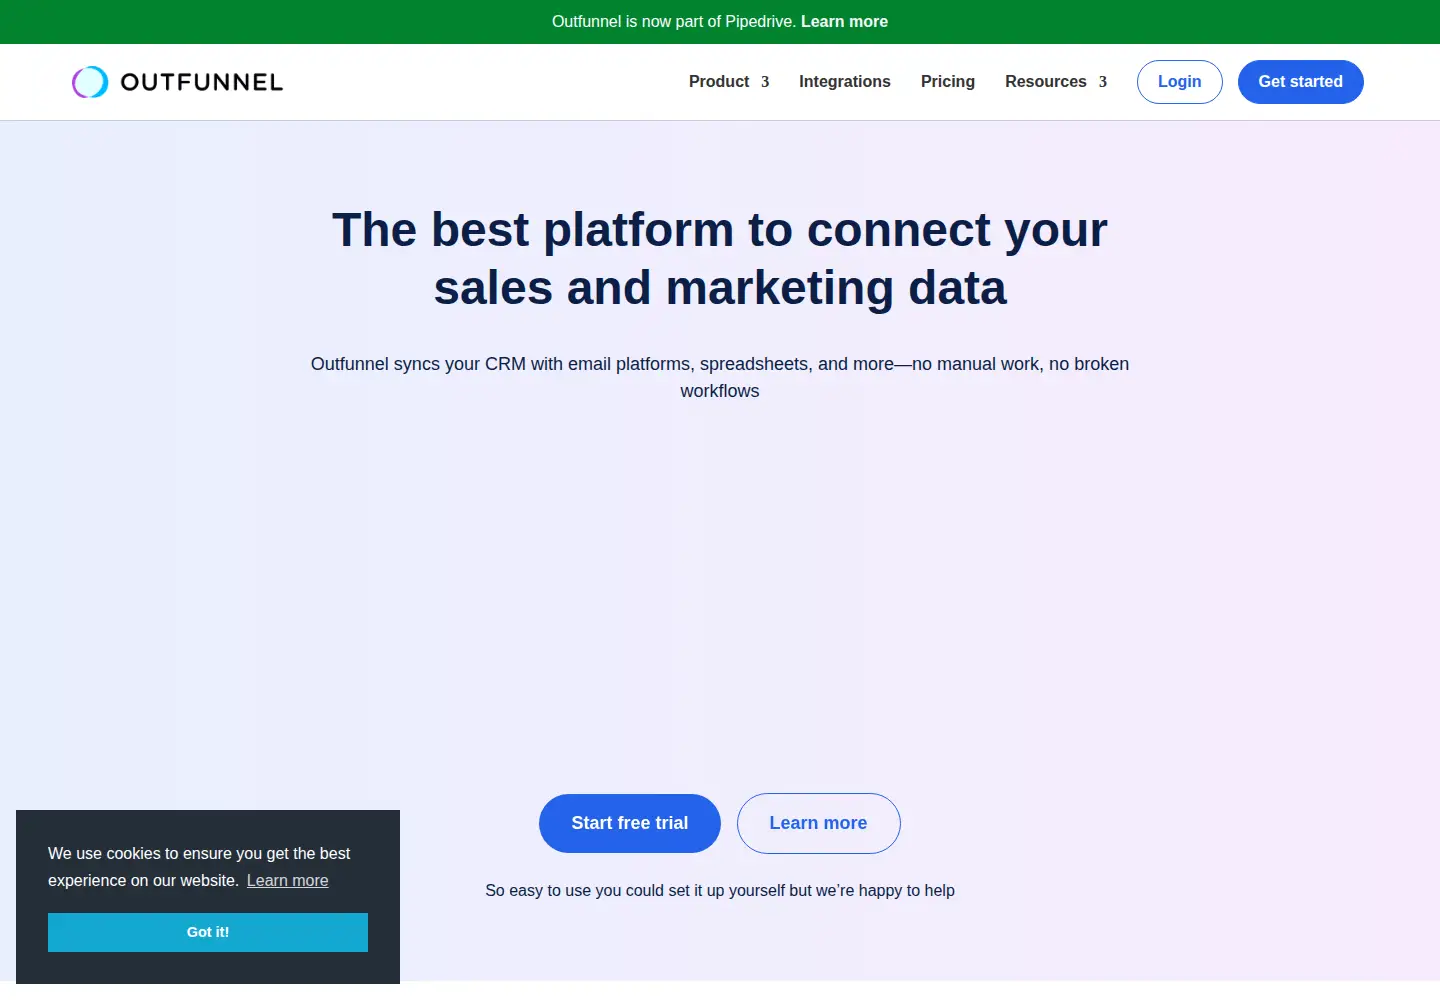
Task: Open the Product menu
Action: [x=719, y=82]
